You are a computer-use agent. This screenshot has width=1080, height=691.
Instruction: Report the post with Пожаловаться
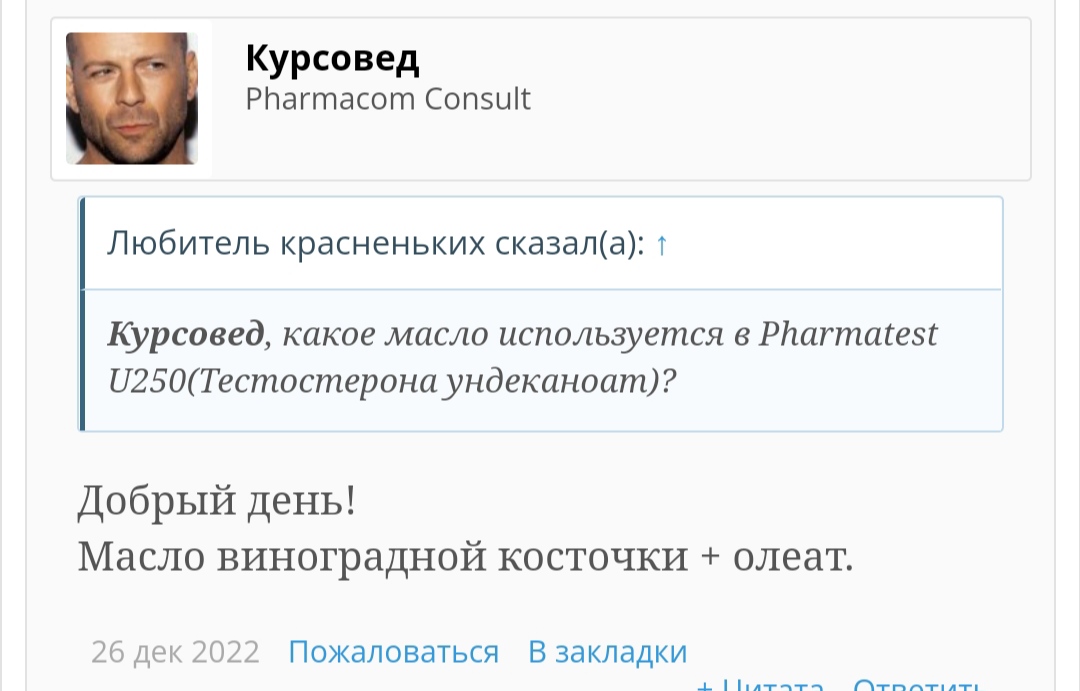click(x=393, y=652)
